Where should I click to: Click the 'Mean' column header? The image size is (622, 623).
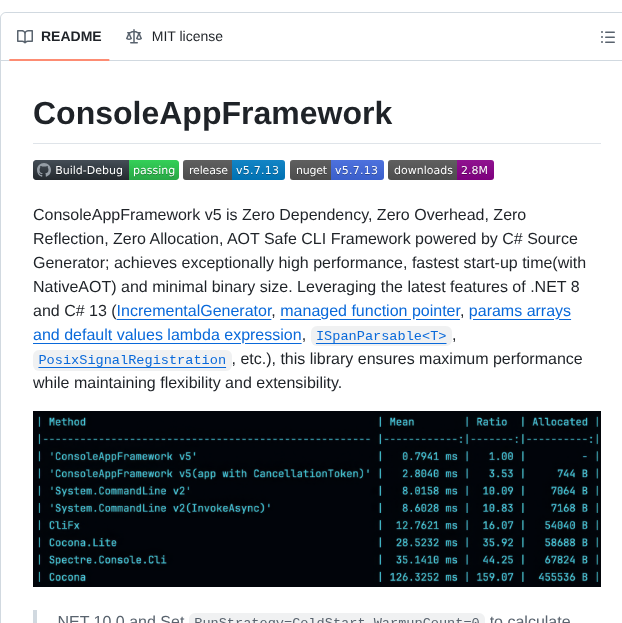pyautogui.click(x=402, y=422)
